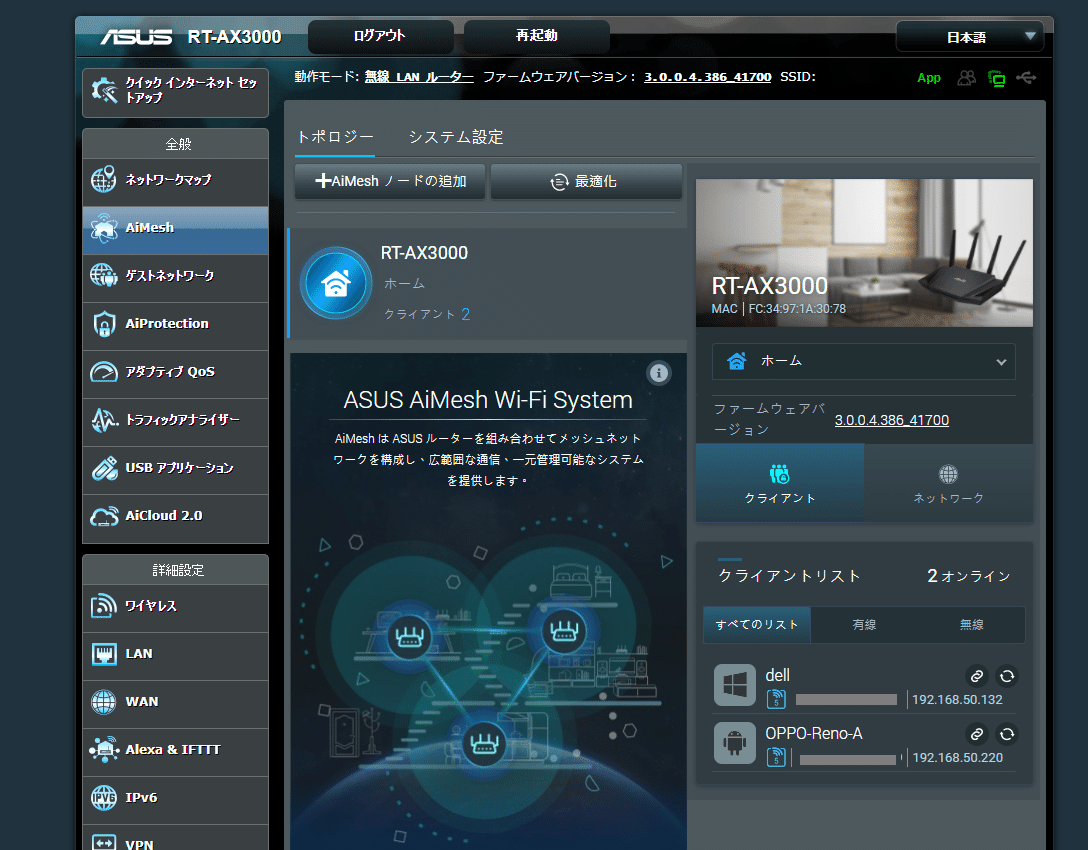Open トラフィックアナライザー waveform icon
Viewport: 1088px width, 850px height.
pyautogui.click(x=104, y=420)
